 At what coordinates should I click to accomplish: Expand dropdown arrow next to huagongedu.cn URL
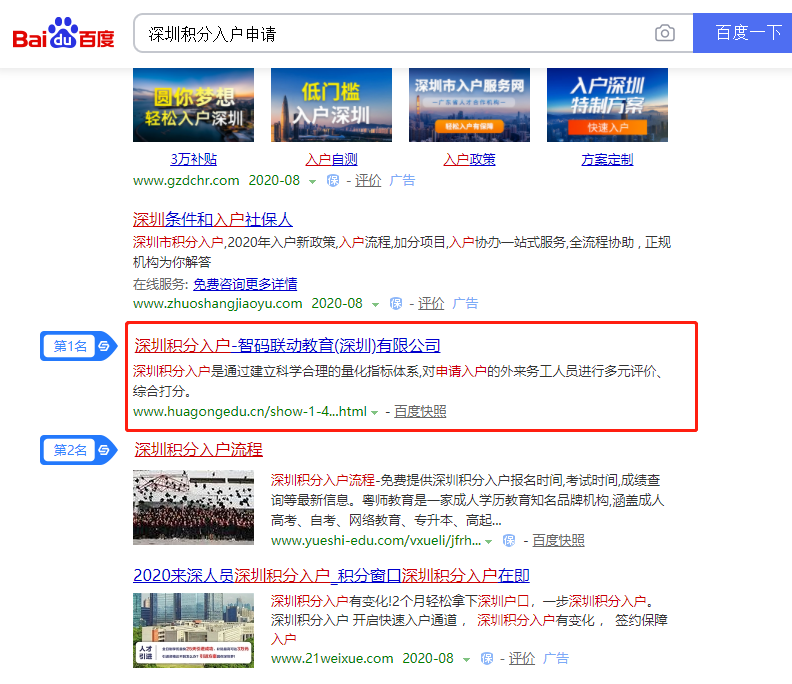pyautogui.click(x=374, y=412)
